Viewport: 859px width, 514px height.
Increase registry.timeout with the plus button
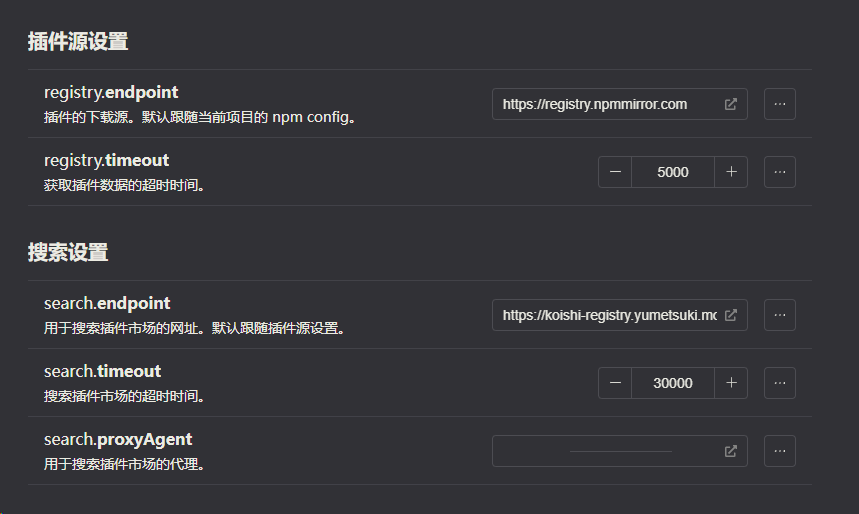[x=731, y=172]
